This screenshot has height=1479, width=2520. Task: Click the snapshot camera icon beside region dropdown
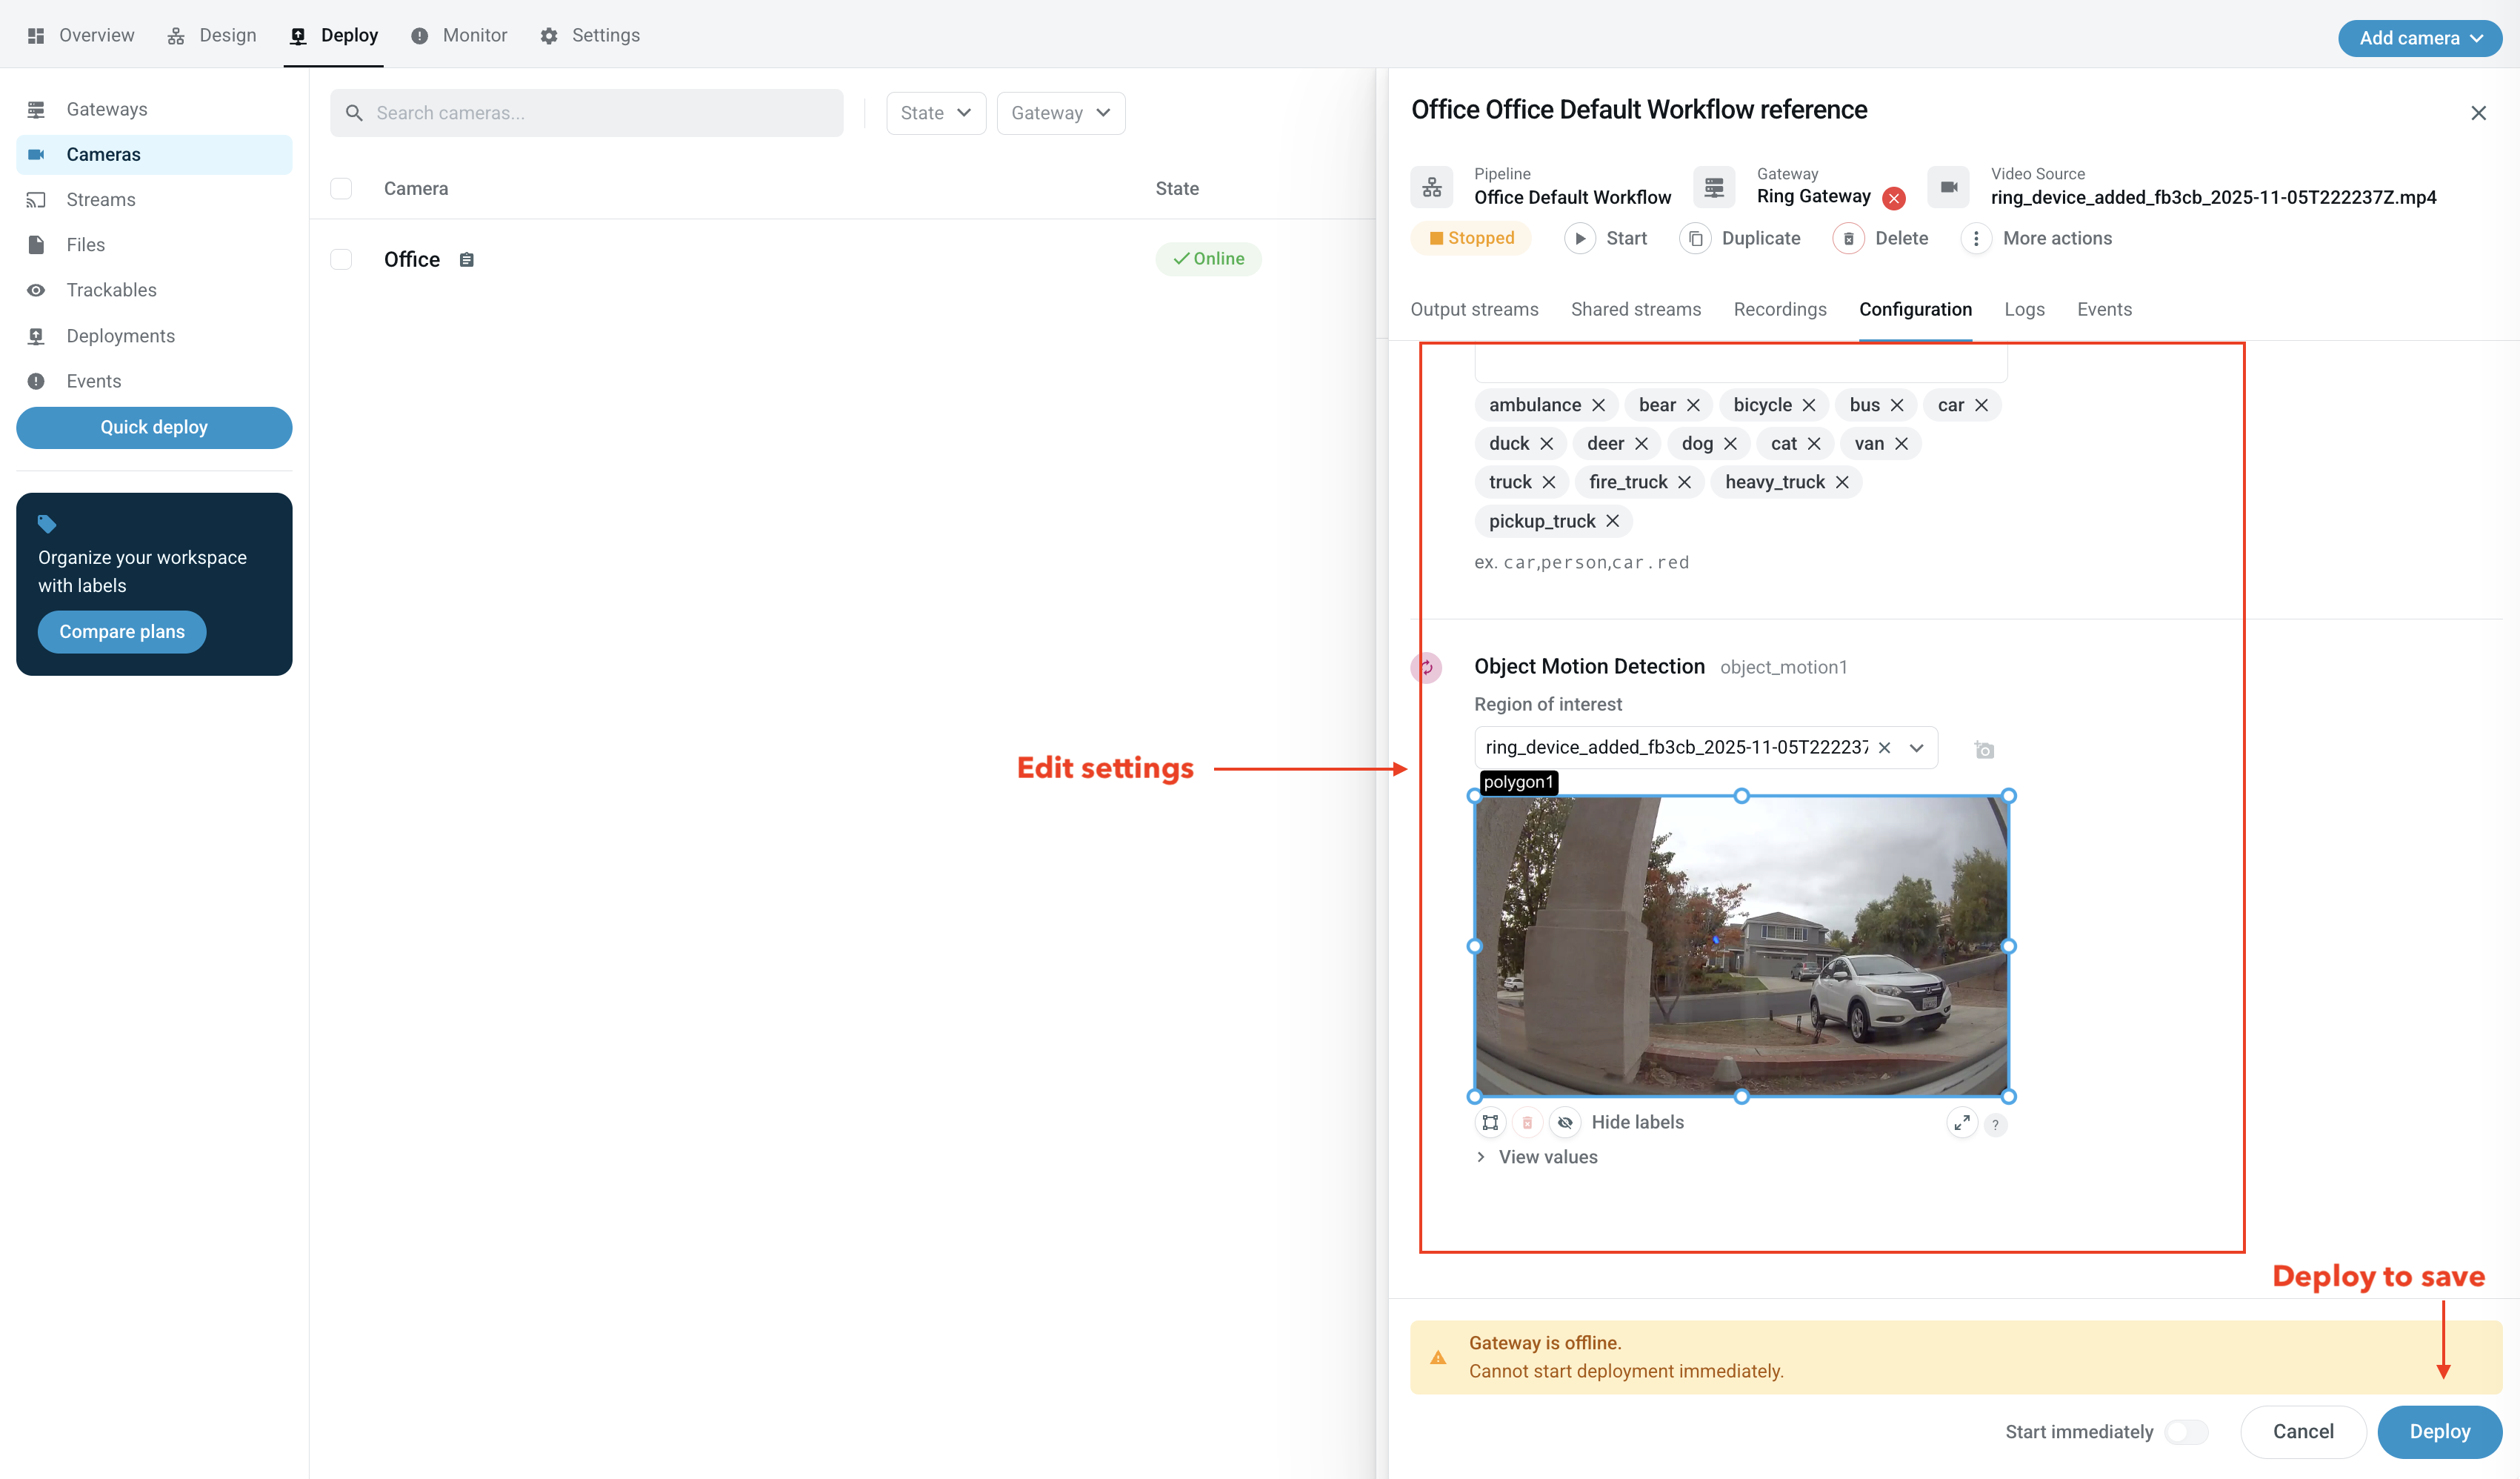coord(1984,750)
